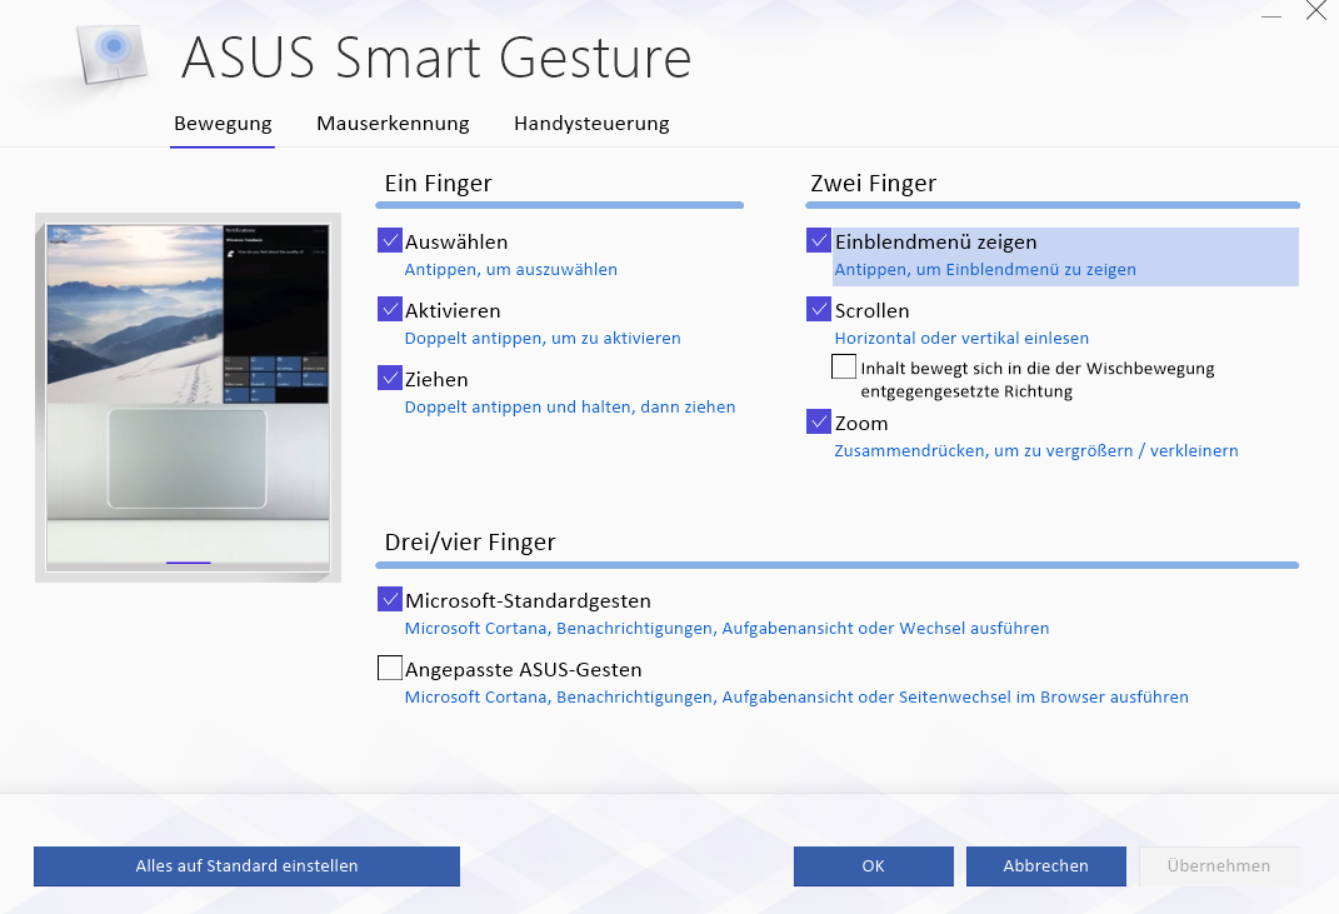The height and width of the screenshot is (914, 1339).
Task: Click the 'Doppelt antippen und halten, dann ziehen' link
Action: pos(569,407)
